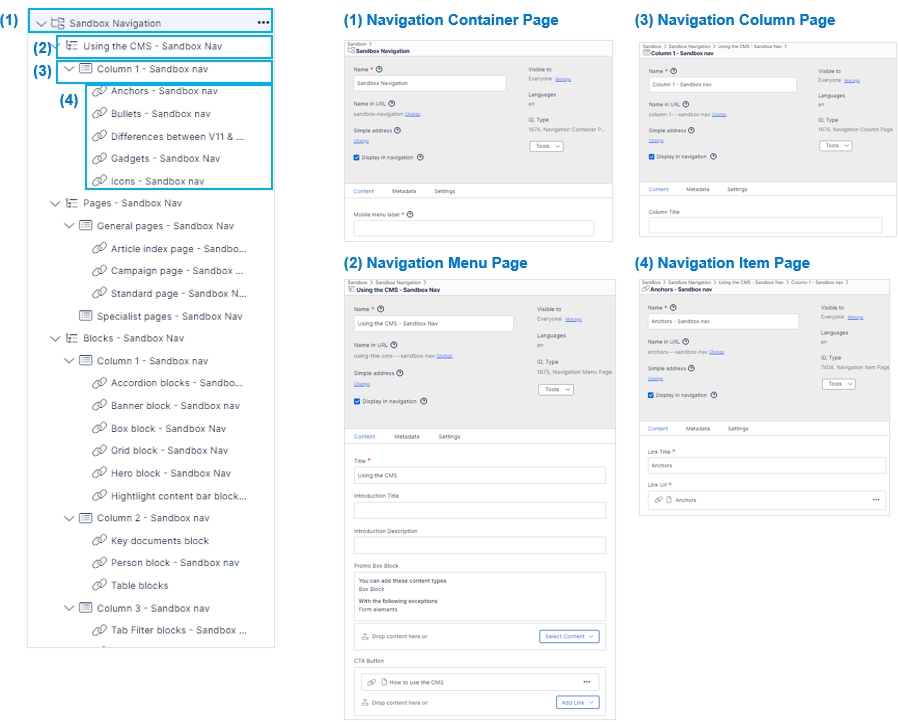Open the Add Link dropdown under CTA Button

coord(577,703)
